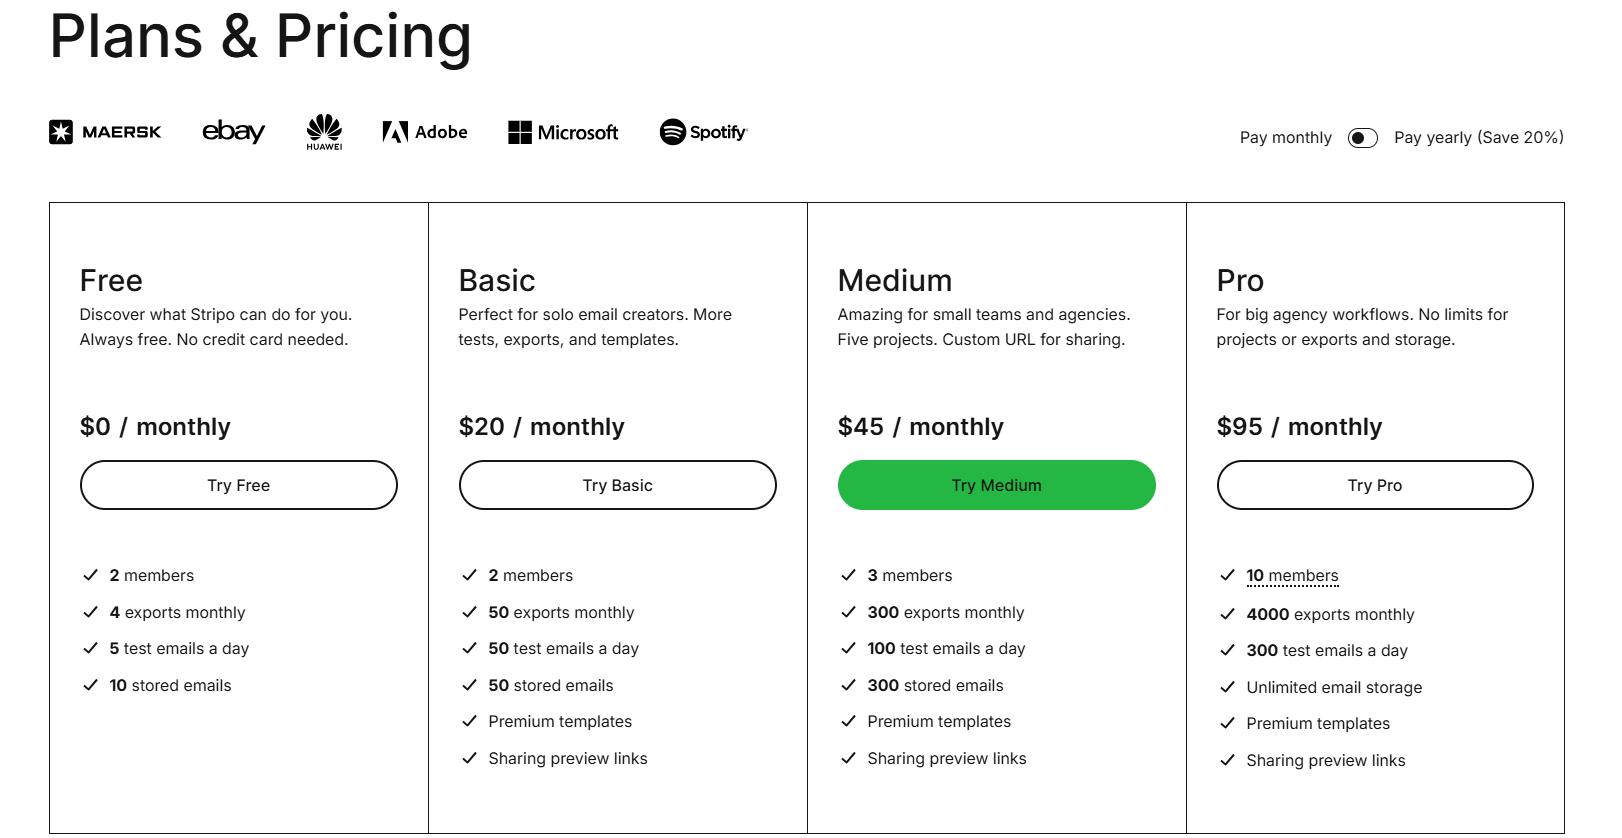This screenshot has width=1622, height=838.
Task: Switch billing toggle to yearly payments
Action: point(1362,137)
